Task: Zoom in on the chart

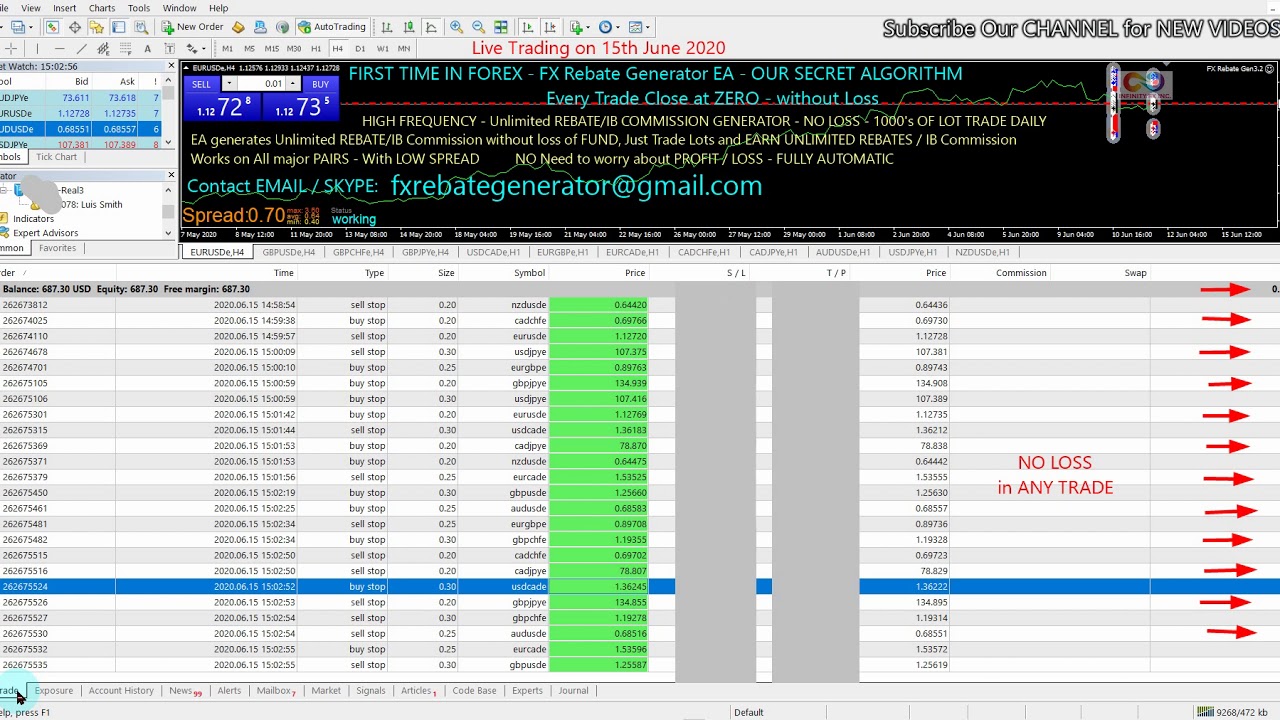Action: [456, 27]
